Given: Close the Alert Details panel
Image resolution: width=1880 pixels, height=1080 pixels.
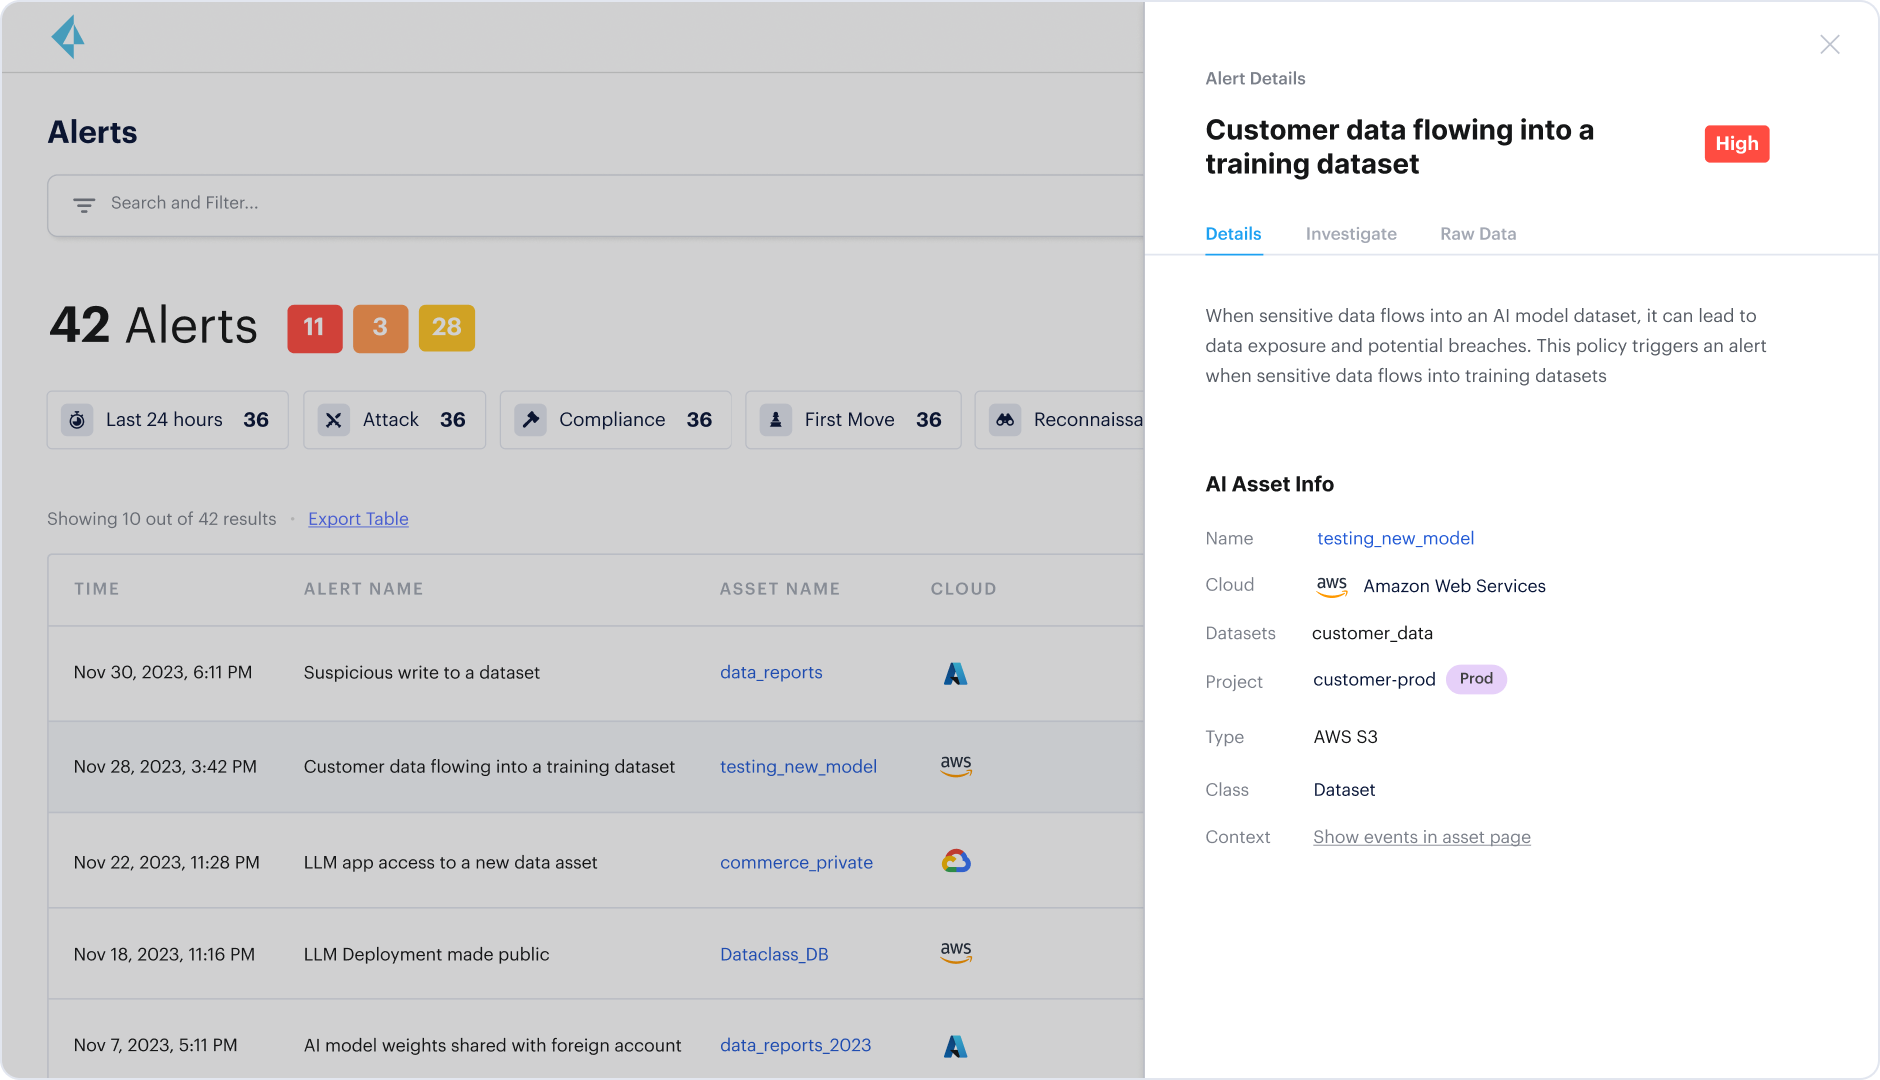Looking at the screenshot, I should click(x=1829, y=45).
